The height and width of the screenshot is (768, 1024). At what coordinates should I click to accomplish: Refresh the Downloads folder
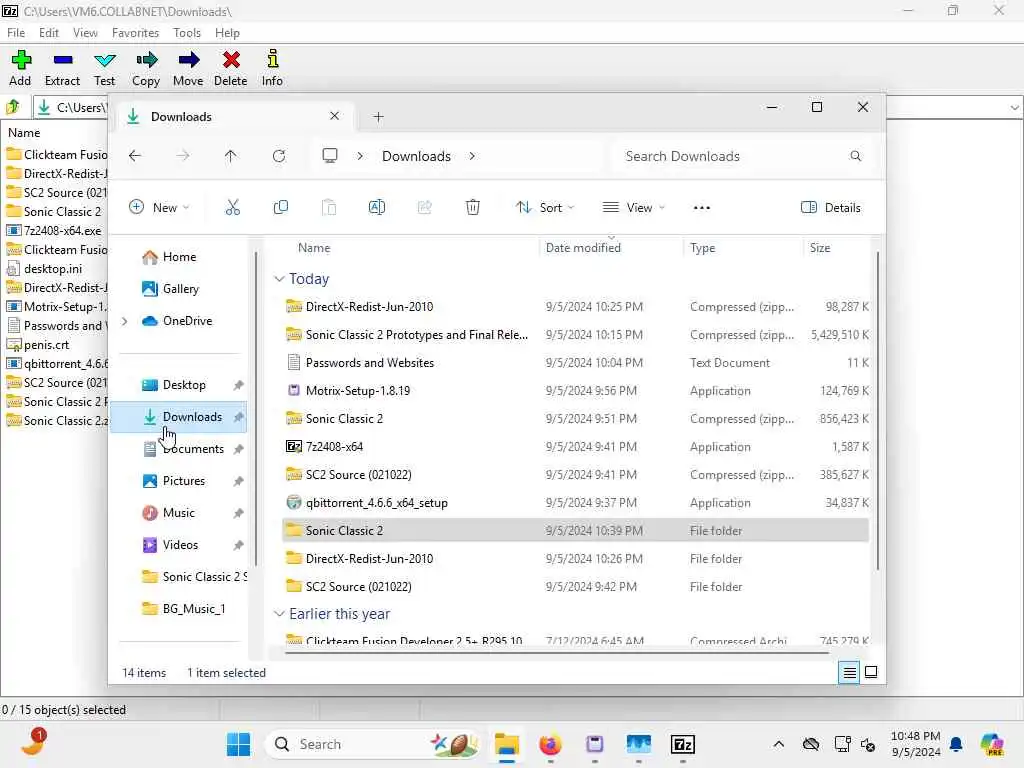click(279, 156)
